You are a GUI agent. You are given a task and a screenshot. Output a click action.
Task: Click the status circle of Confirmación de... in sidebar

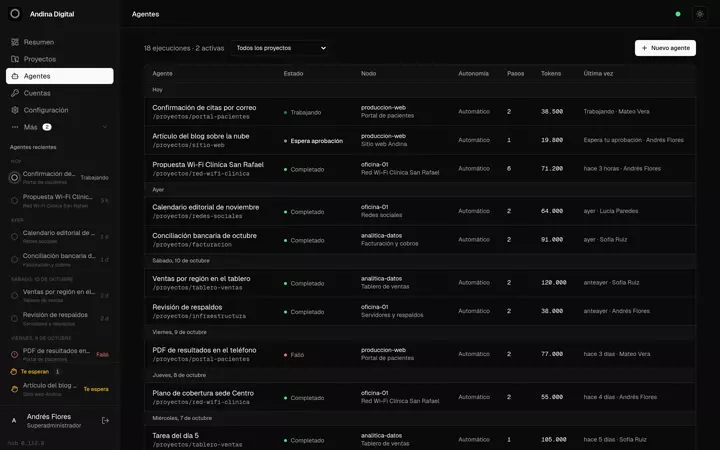pyautogui.click(x=14, y=177)
